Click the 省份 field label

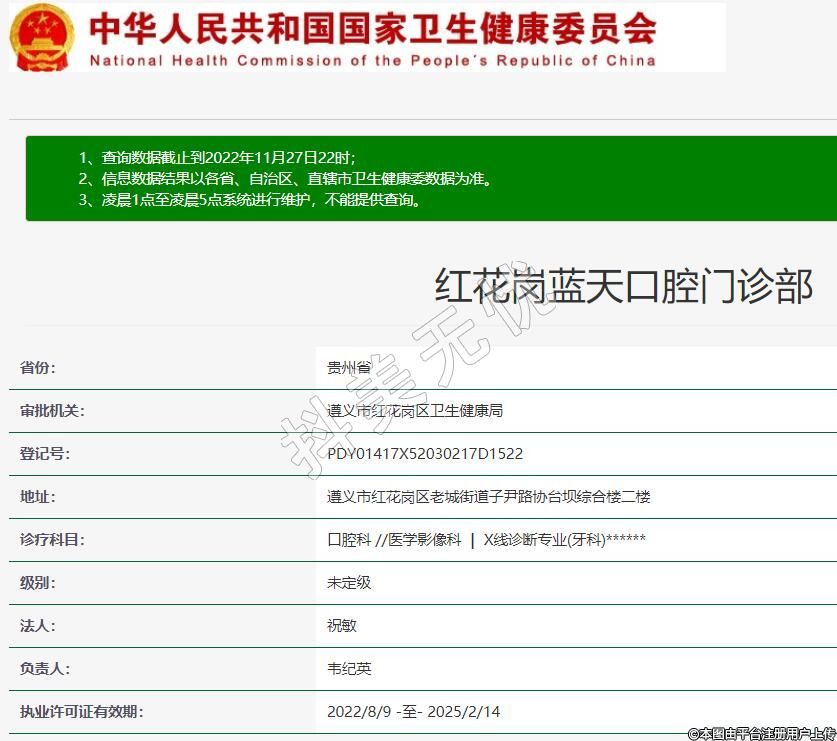click(x=38, y=368)
